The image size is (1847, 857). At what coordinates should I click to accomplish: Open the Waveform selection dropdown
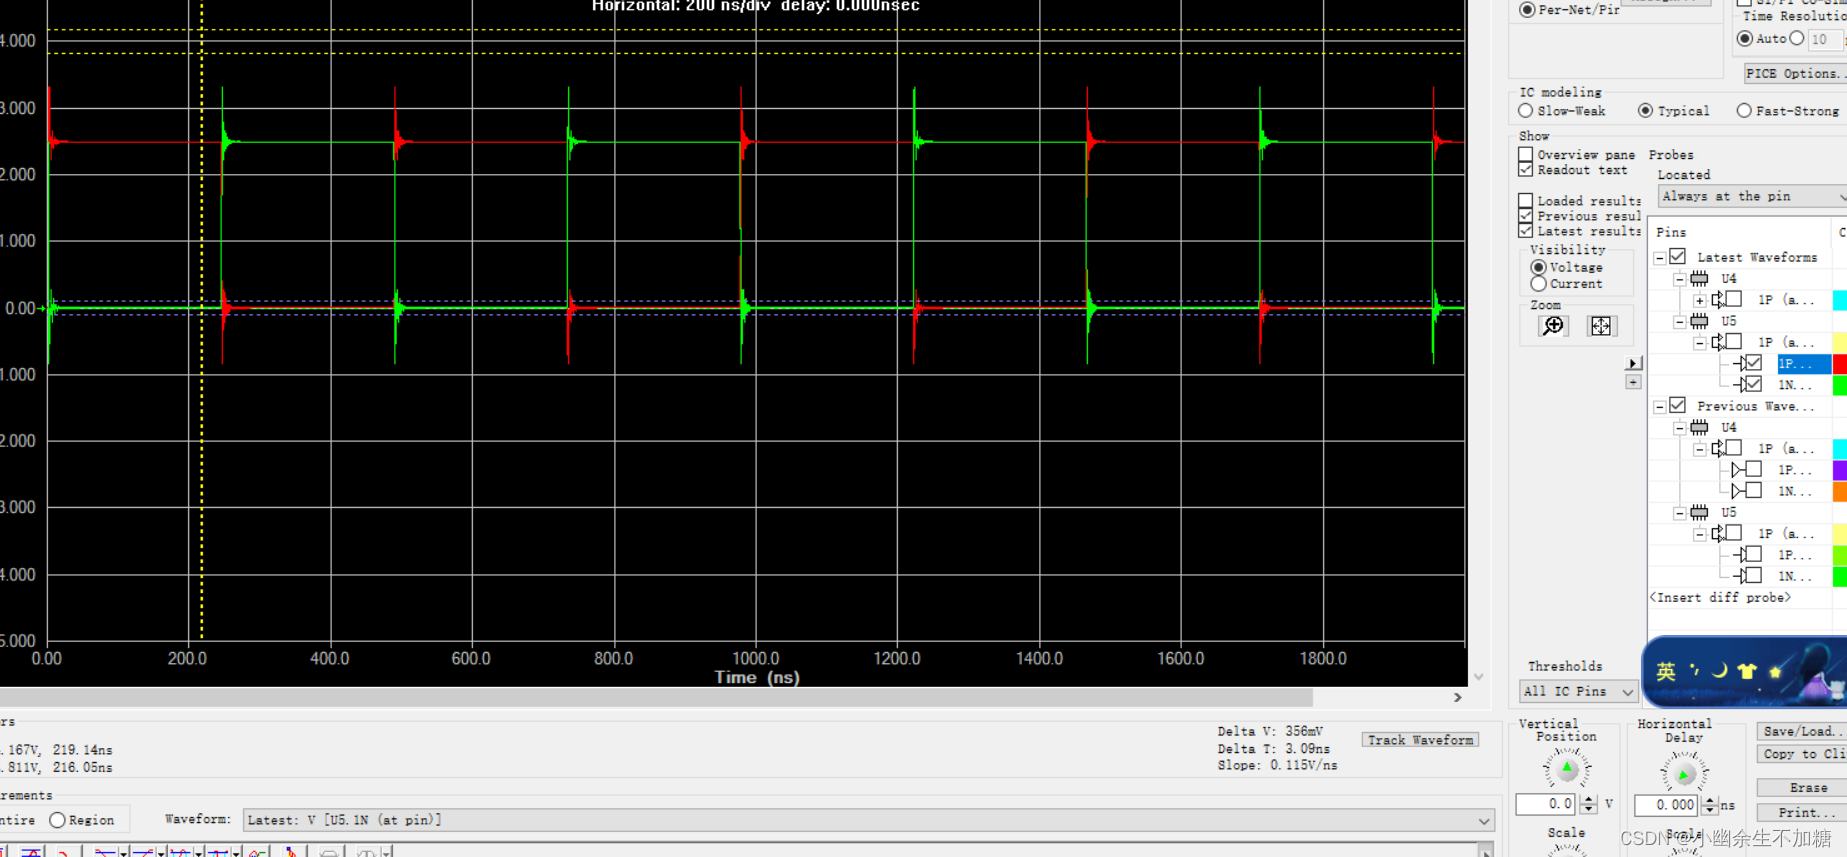[x=869, y=820]
